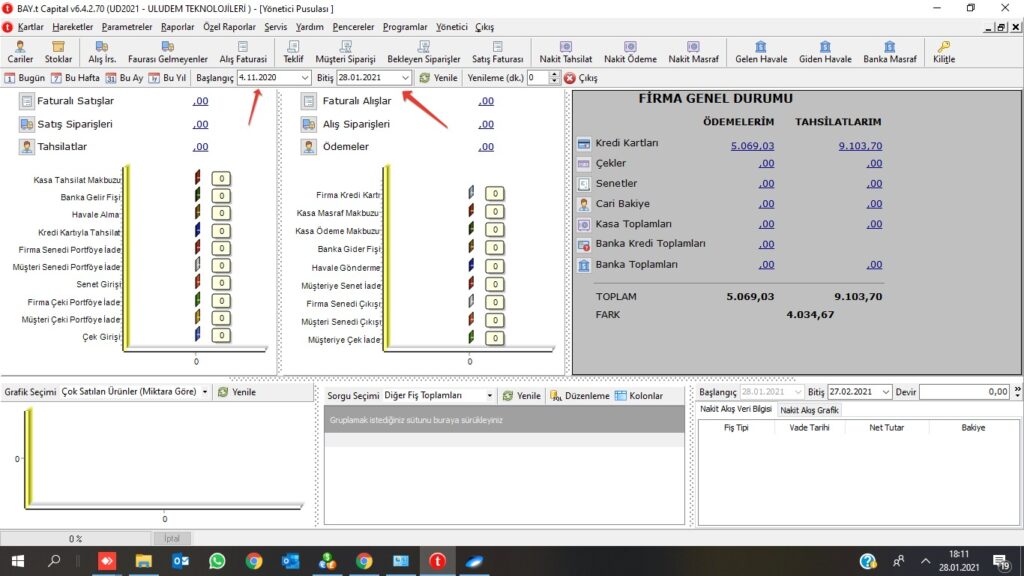Open WhatsApp from the Windows taskbar
This screenshot has height=576, width=1024.
pyautogui.click(x=217, y=561)
